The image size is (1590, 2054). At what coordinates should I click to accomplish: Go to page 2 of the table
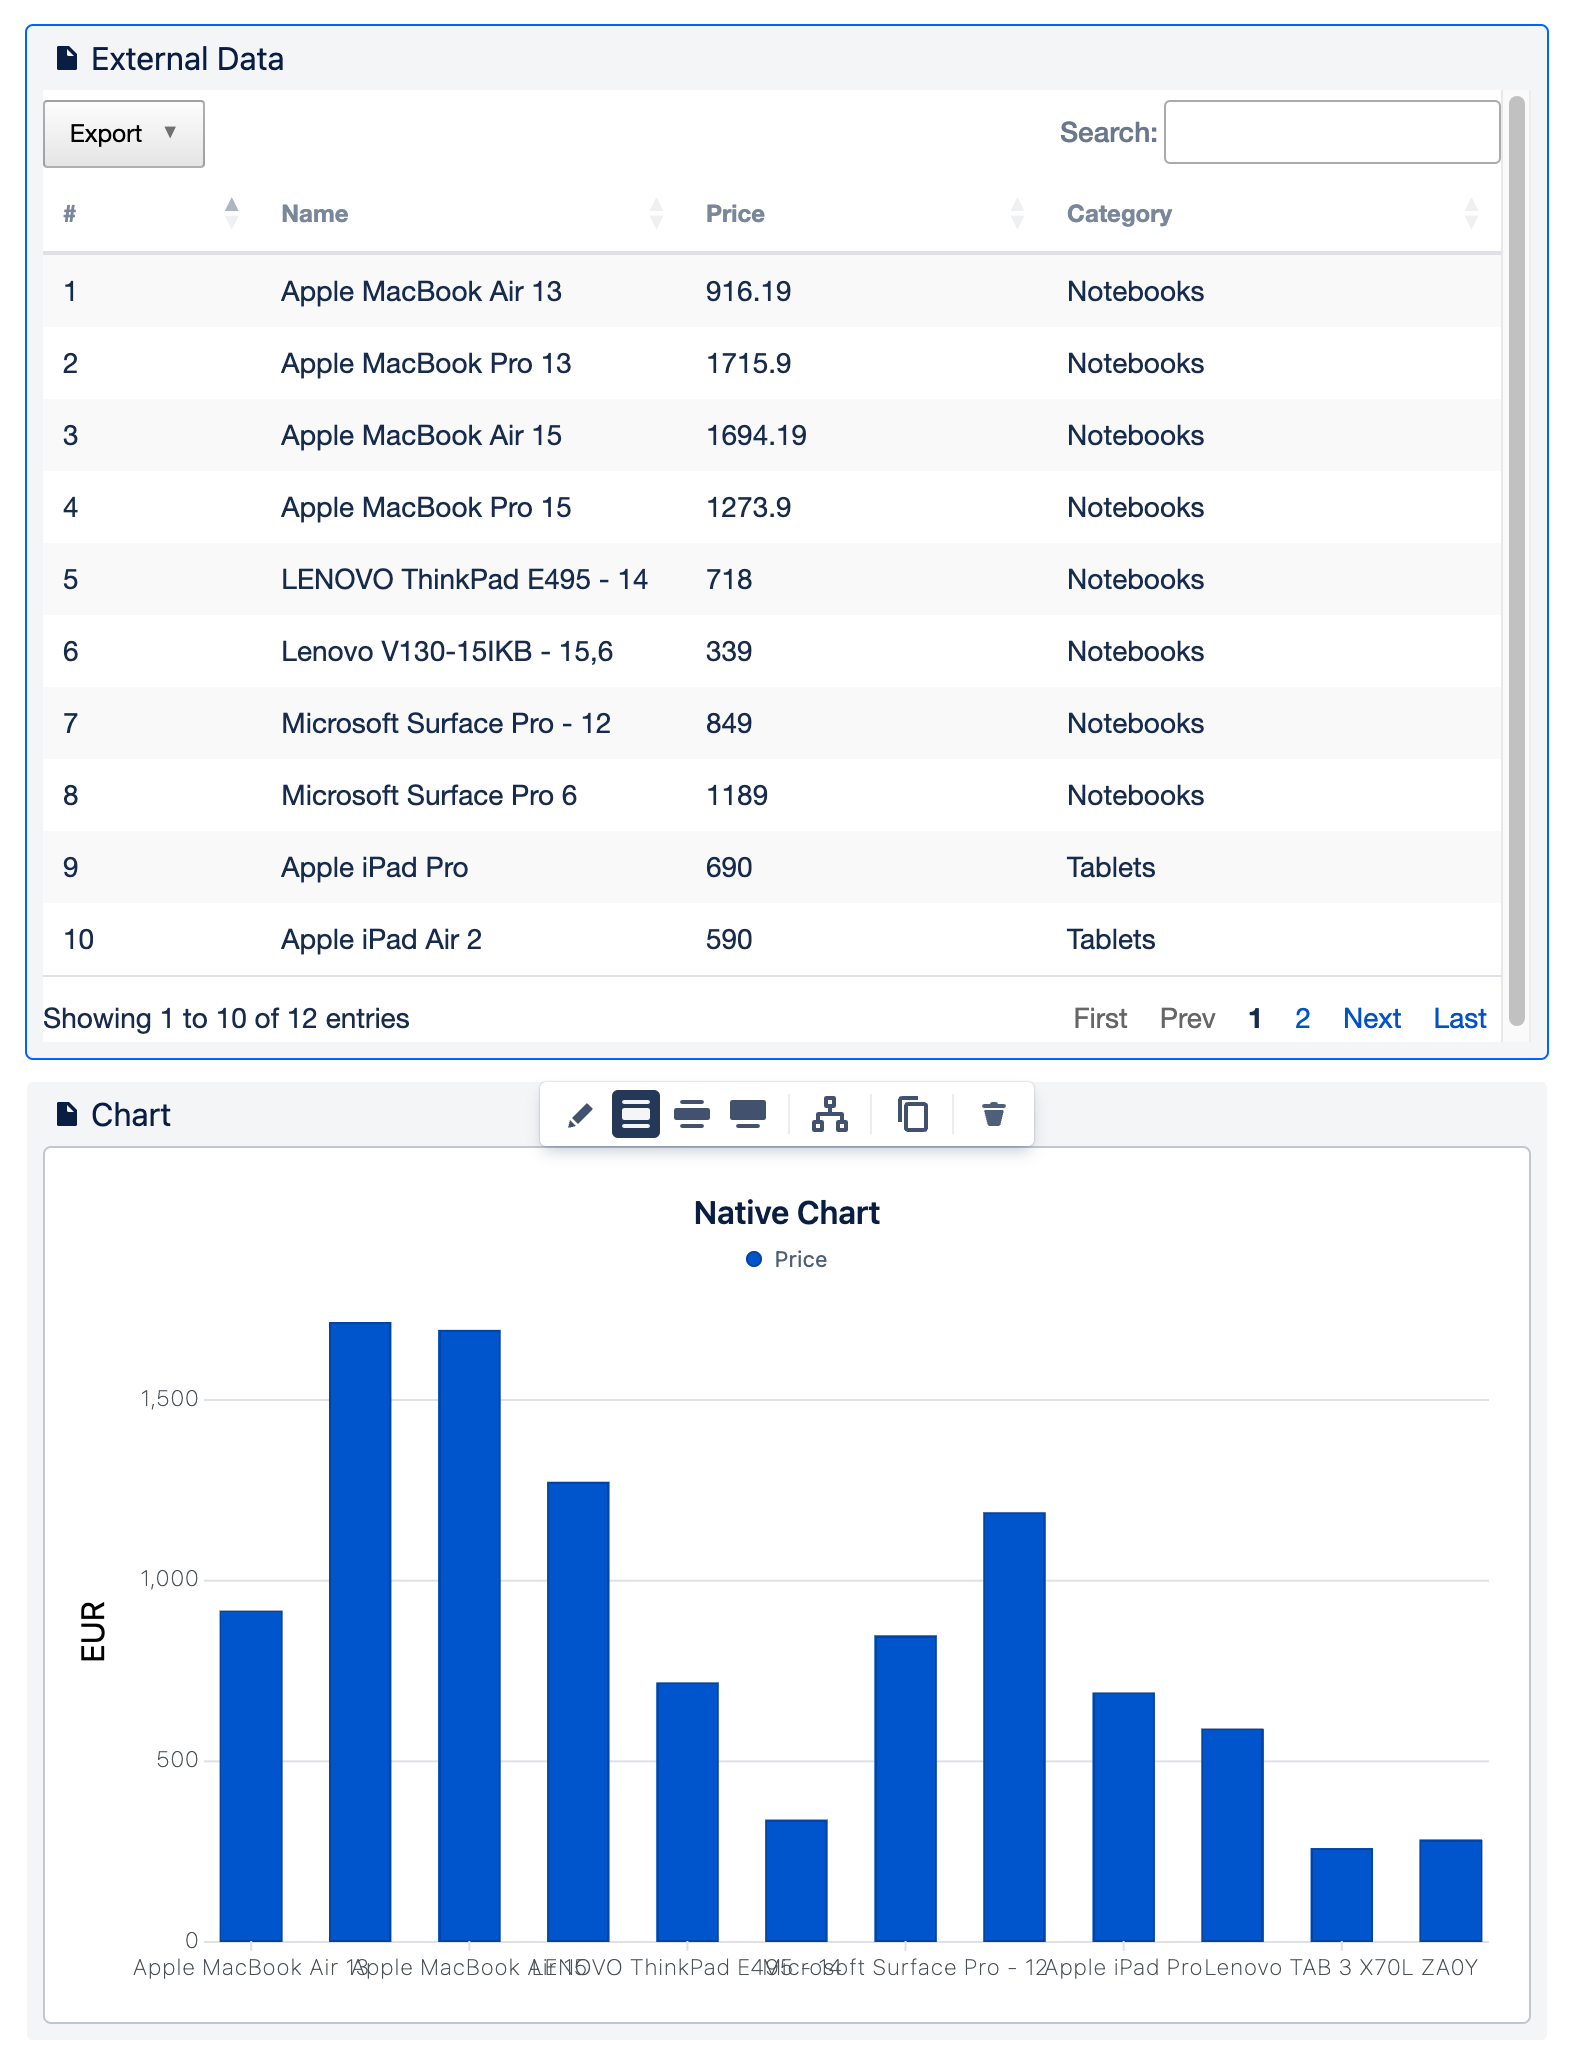pyautogui.click(x=1302, y=1018)
